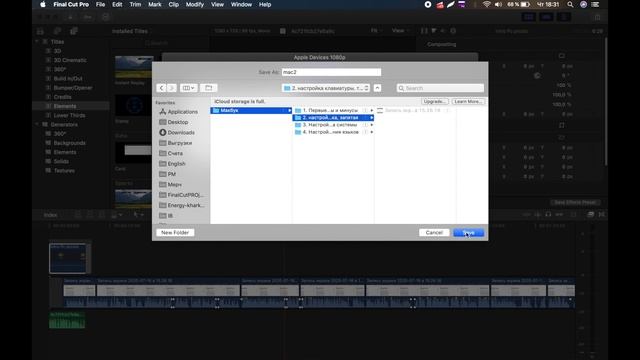Go back in the save dialog

pyautogui.click(x=161, y=88)
